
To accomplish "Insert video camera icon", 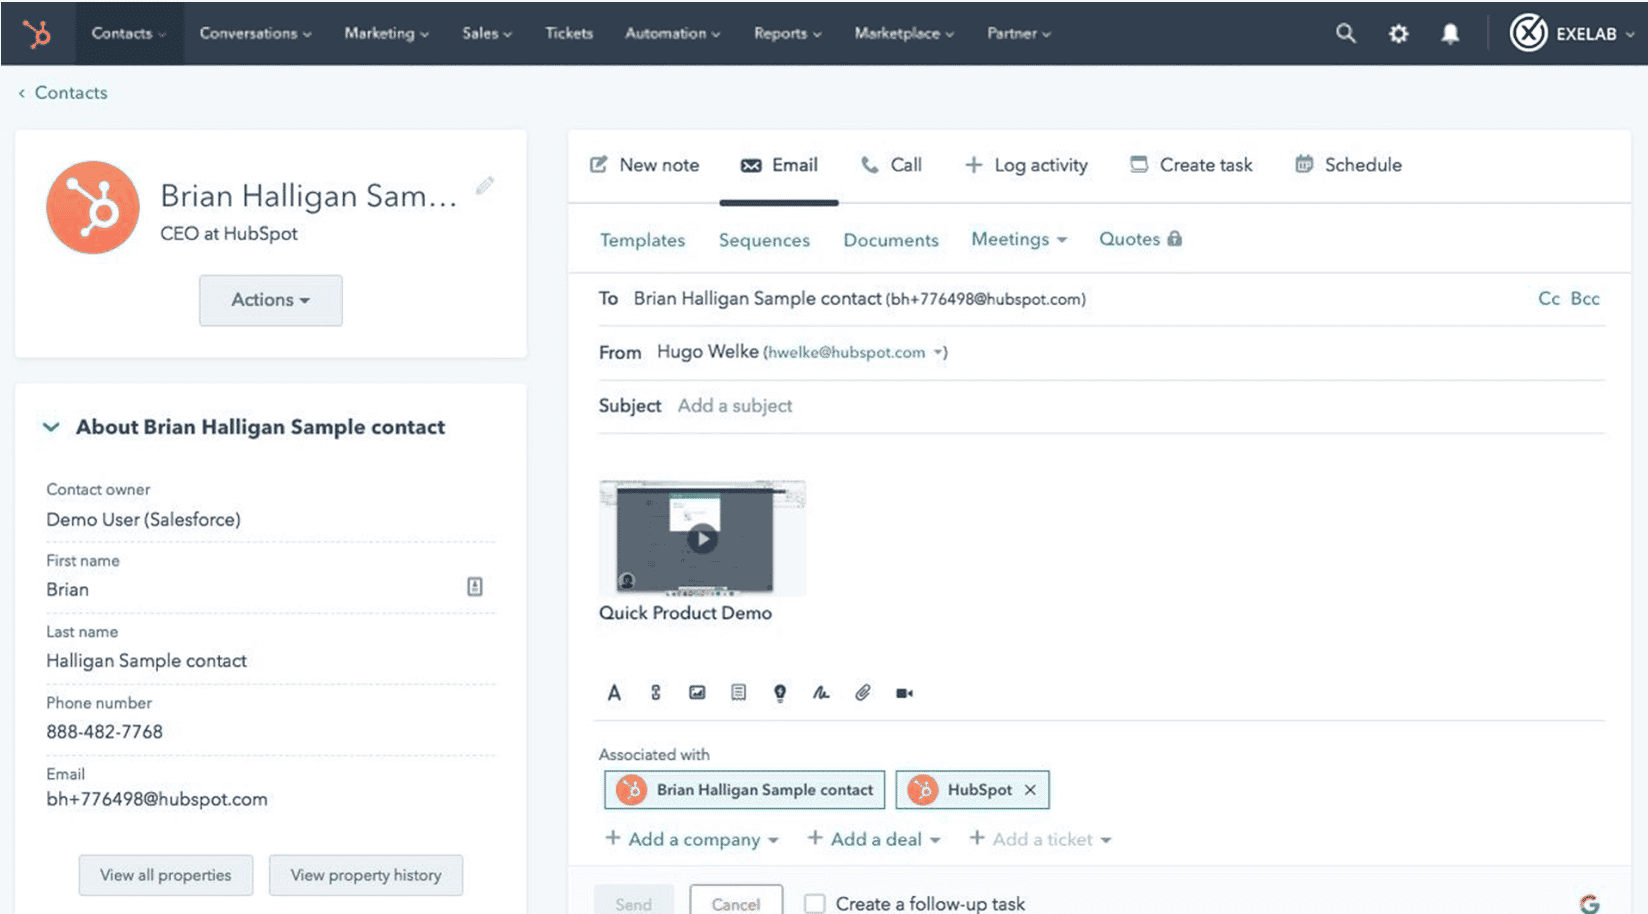I will tap(904, 692).
